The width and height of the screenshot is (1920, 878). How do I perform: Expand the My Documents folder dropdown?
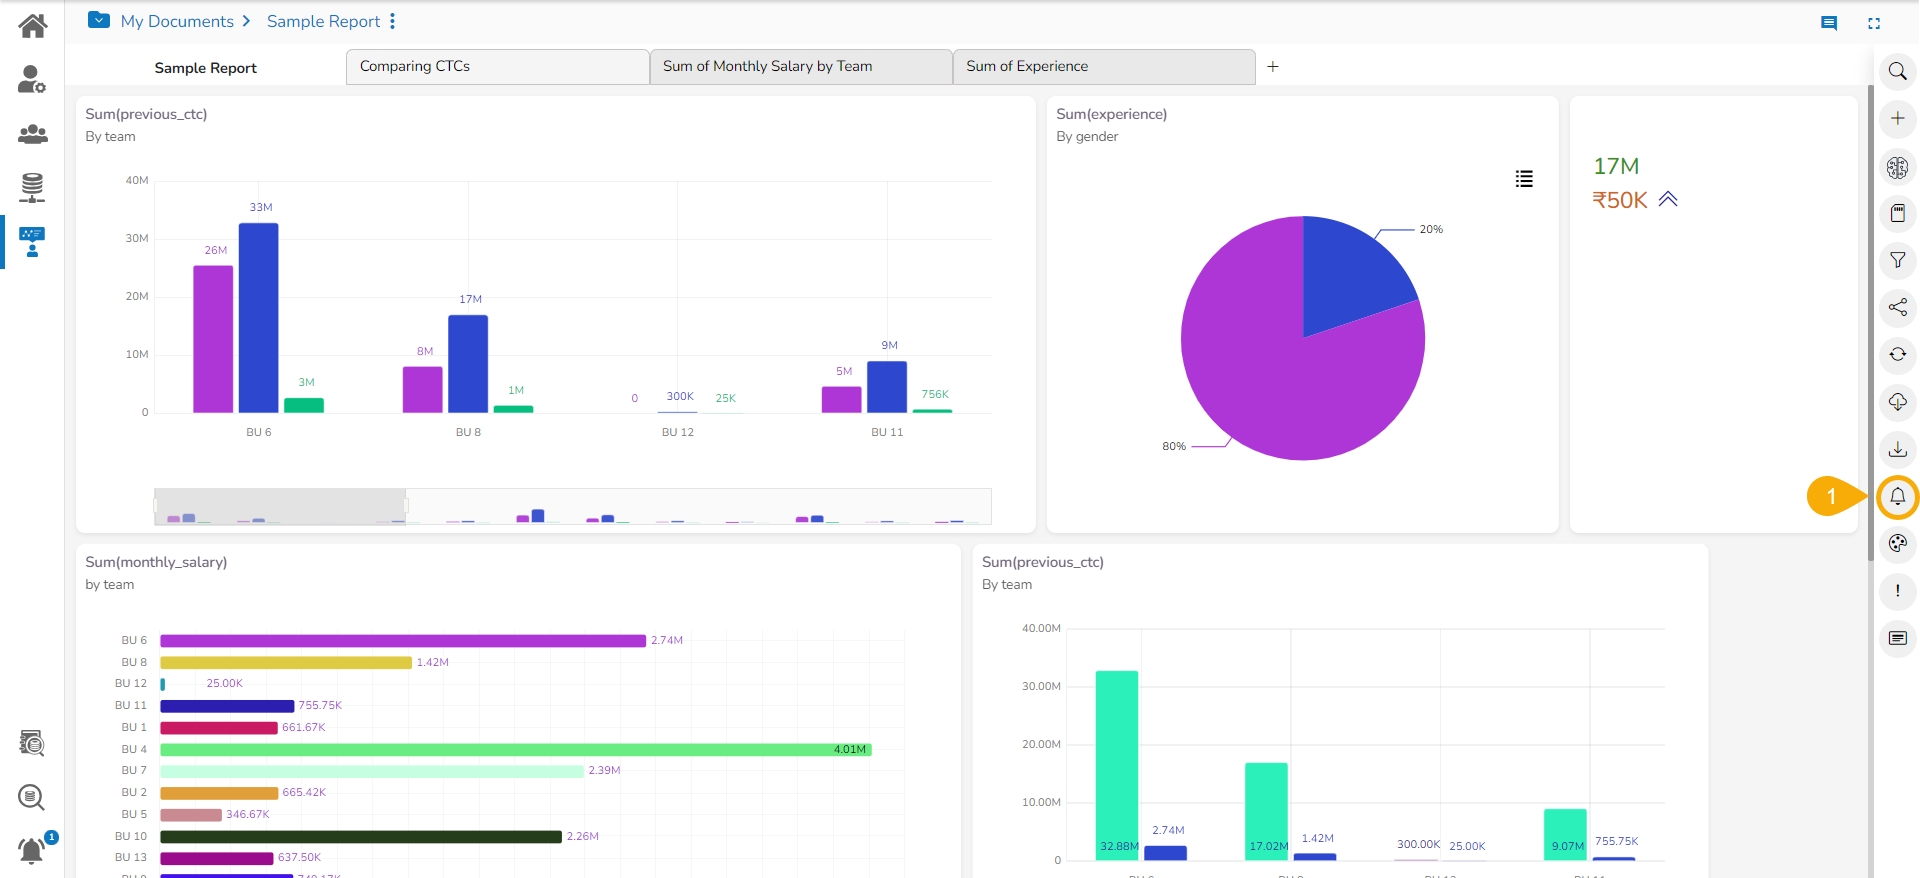(99, 20)
